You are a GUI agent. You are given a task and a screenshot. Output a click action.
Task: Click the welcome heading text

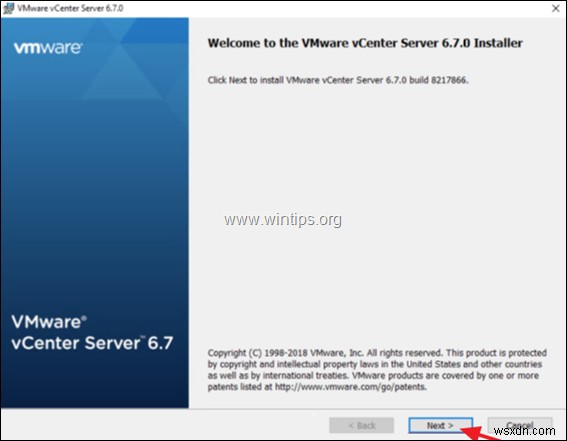(x=365, y=43)
